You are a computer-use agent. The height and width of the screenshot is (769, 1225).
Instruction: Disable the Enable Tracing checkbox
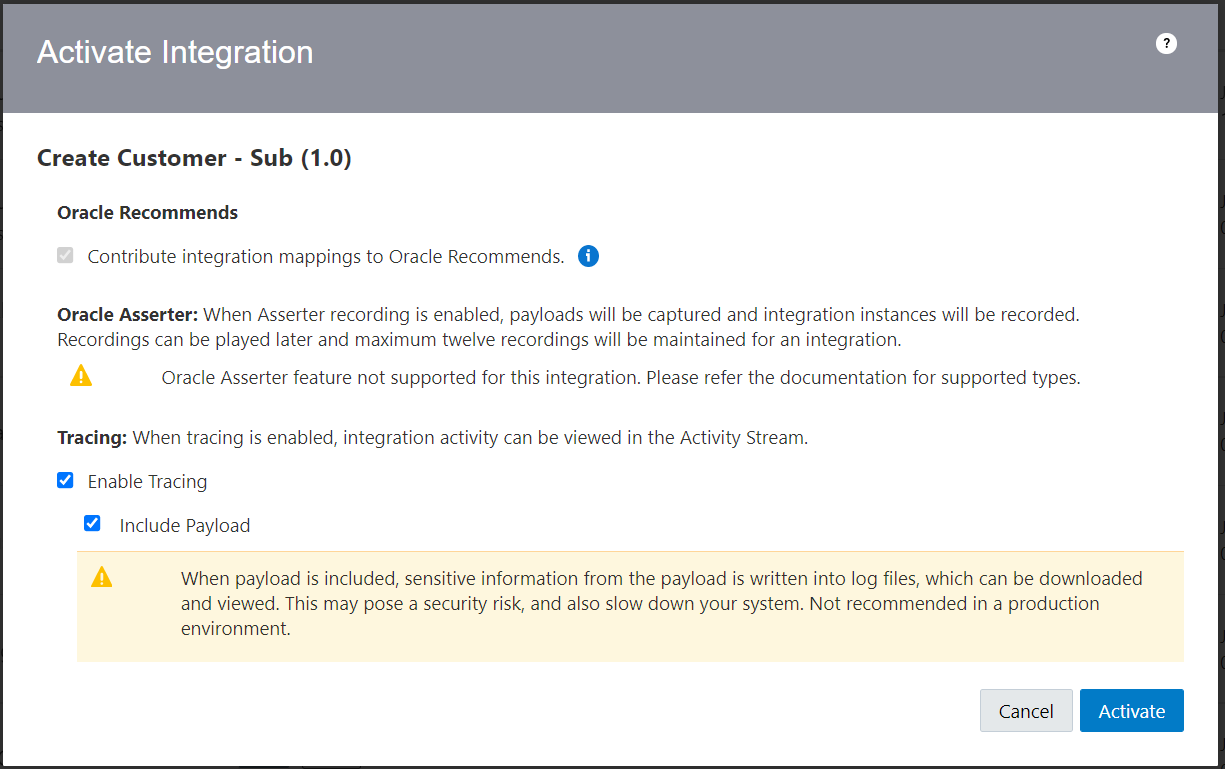65,480
